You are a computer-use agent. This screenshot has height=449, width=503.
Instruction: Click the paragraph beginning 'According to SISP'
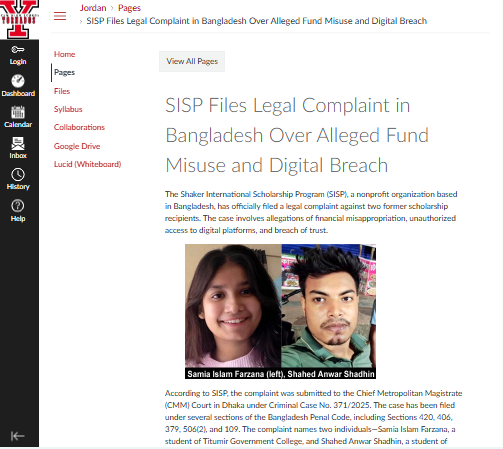[313, 417]
